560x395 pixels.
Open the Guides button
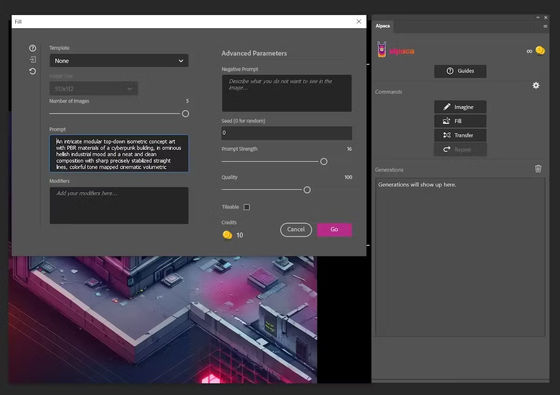[x=460, y=71]
